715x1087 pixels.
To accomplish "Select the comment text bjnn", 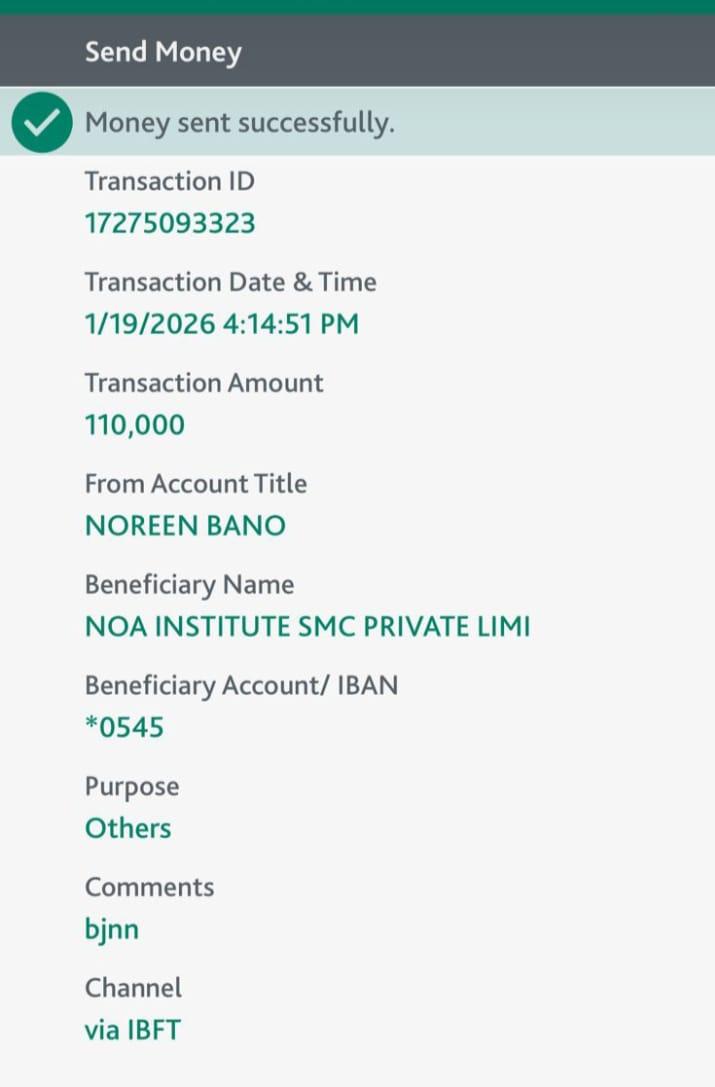I will coord(112,930).
